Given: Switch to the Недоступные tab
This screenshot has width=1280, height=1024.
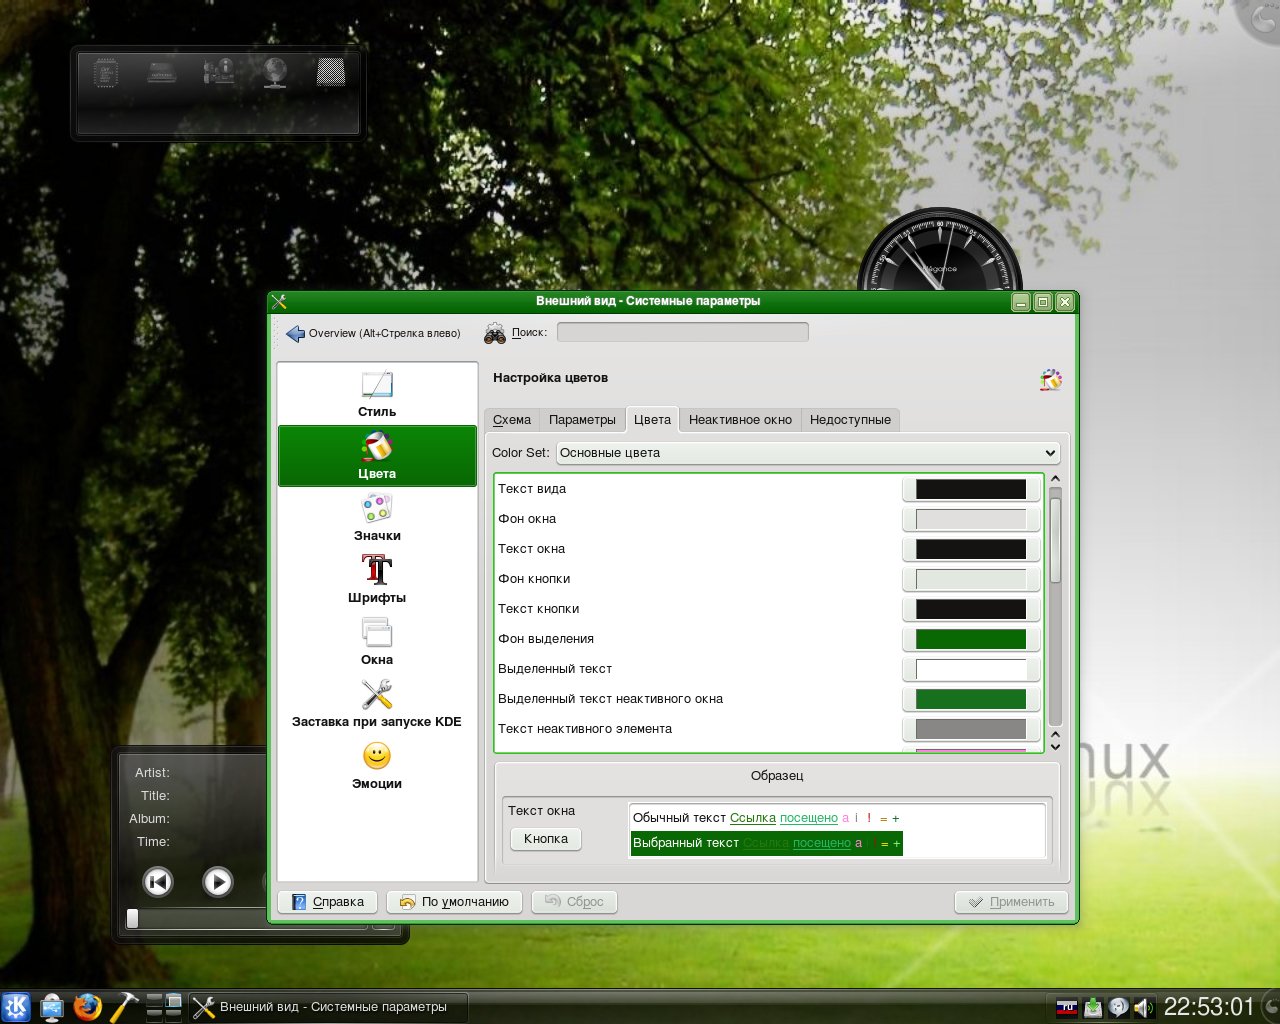Looking at the screenshot, I should pos(850,420).
